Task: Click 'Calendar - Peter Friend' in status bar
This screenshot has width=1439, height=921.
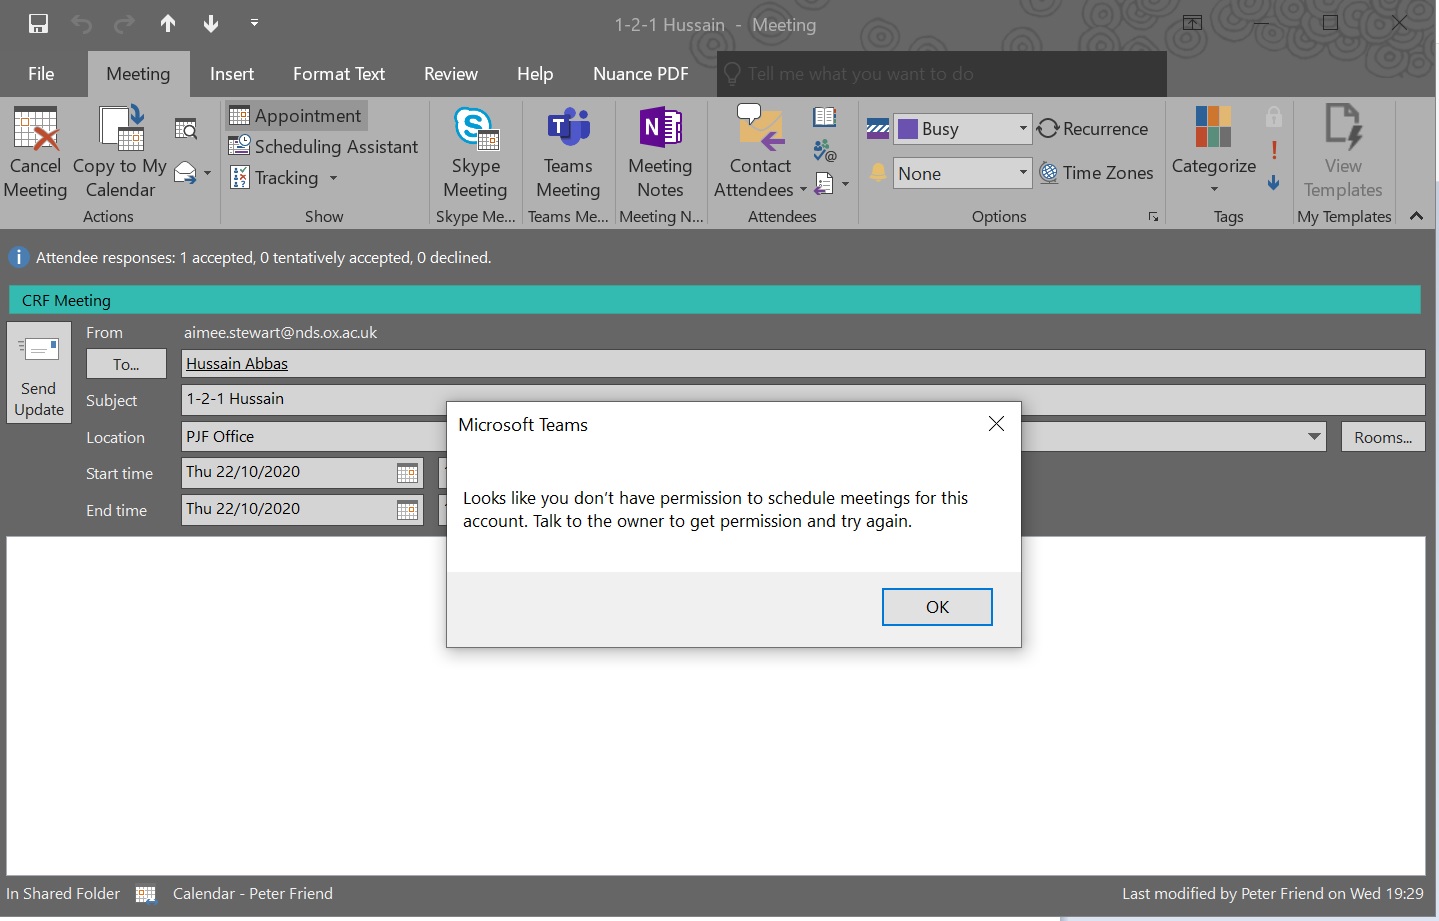Action: coord(253,894)
